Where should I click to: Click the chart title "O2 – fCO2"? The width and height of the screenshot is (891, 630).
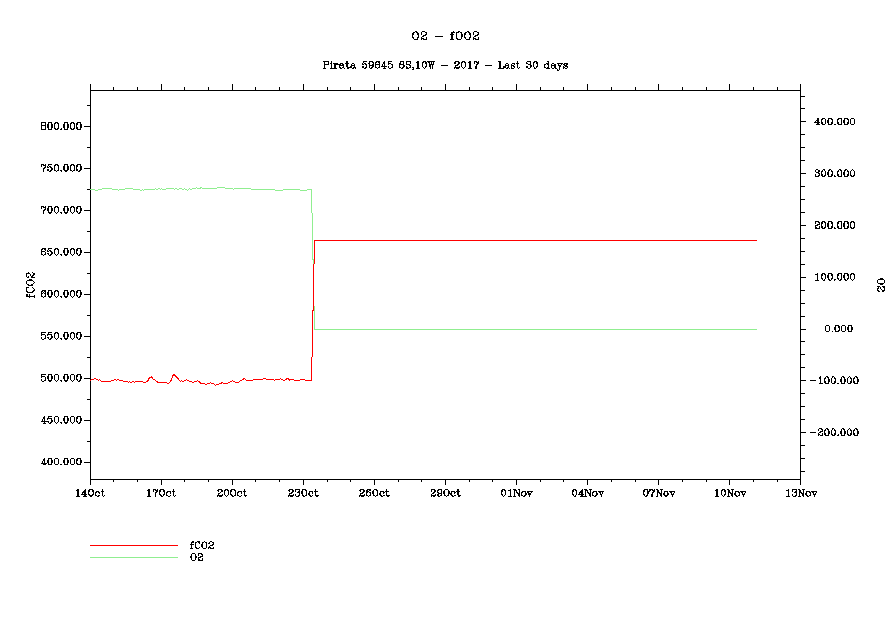[445, 36]
